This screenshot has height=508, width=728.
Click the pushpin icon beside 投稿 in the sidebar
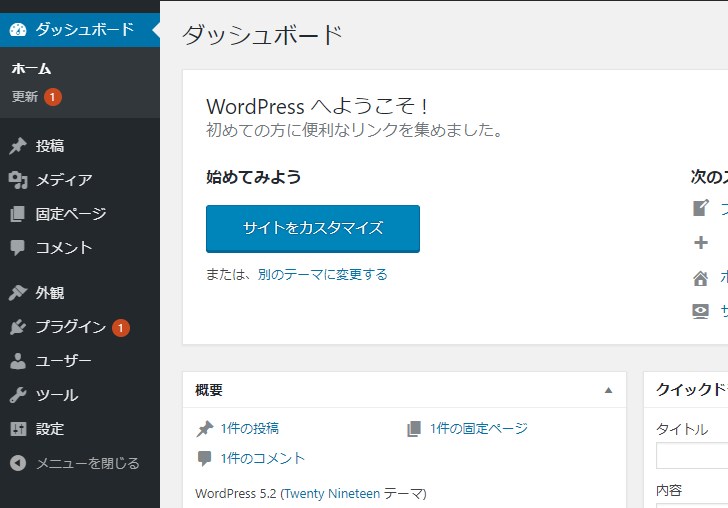coord(18,146)
